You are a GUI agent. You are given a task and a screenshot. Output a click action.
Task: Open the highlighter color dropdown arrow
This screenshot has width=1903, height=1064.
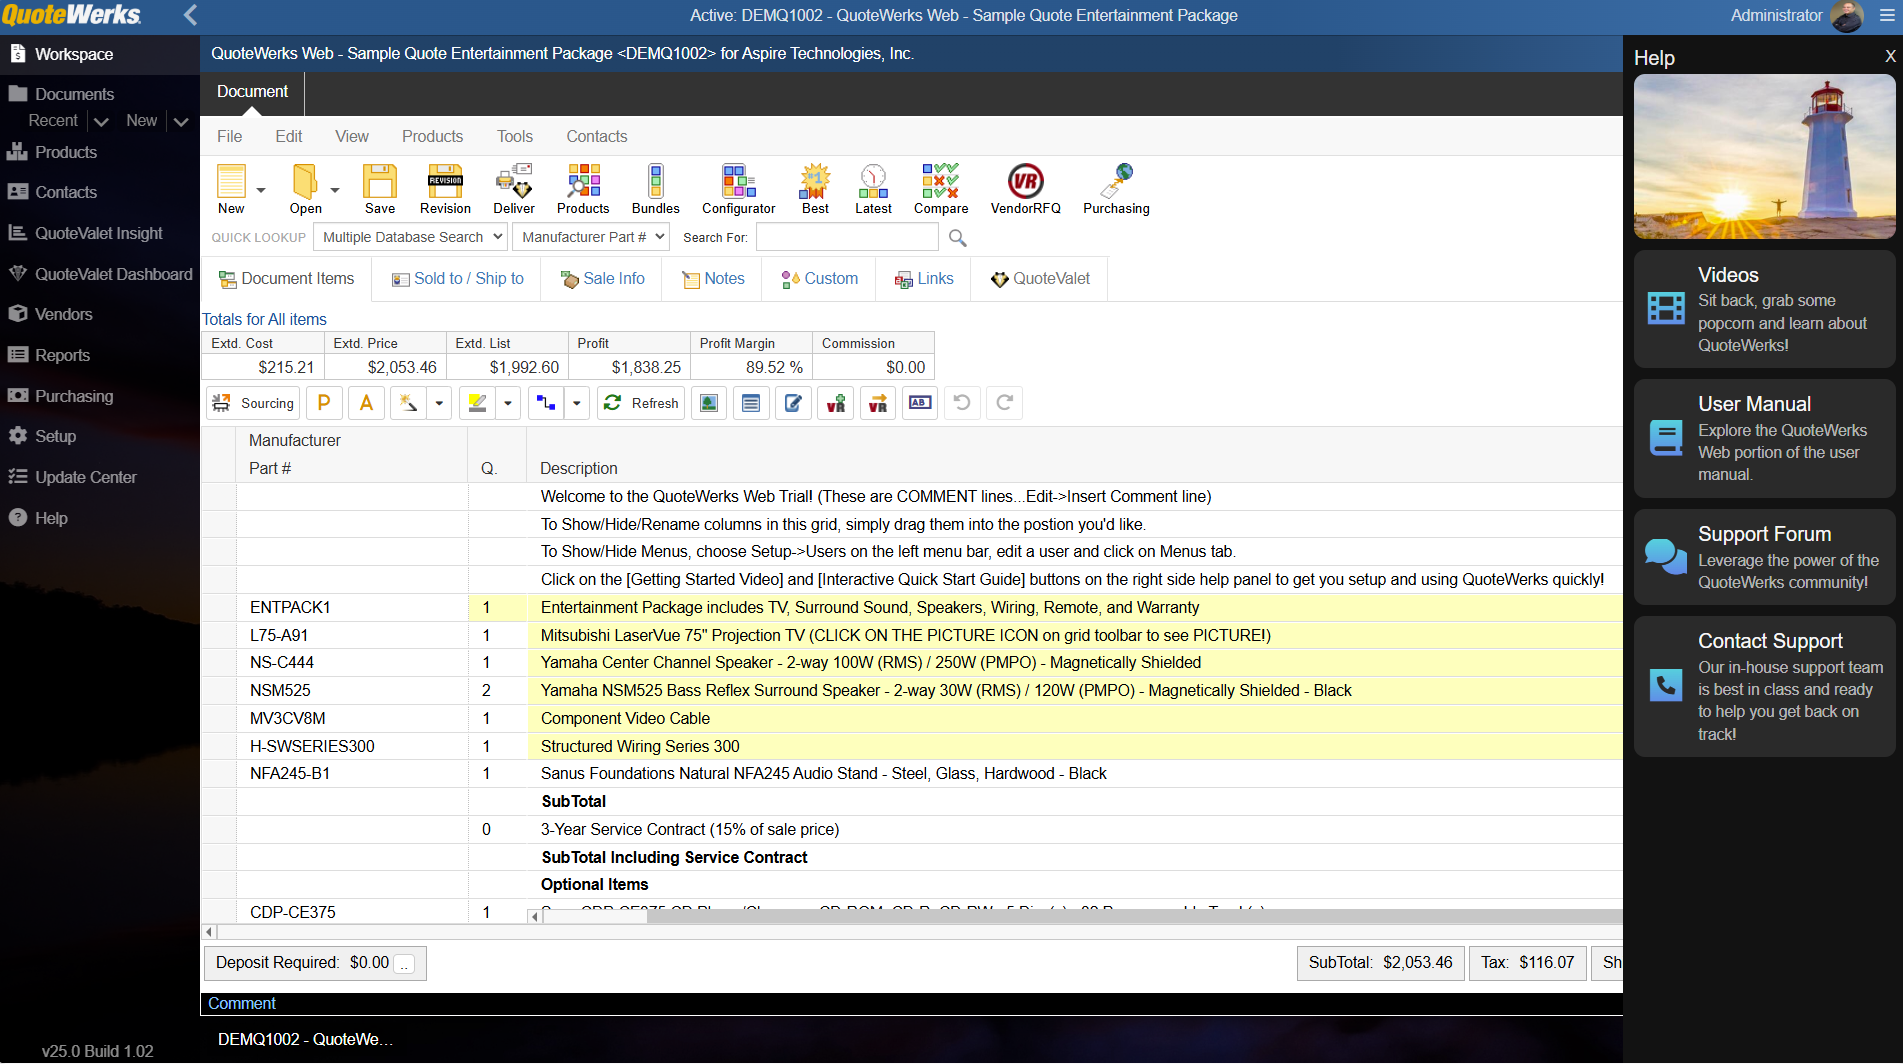508,403
